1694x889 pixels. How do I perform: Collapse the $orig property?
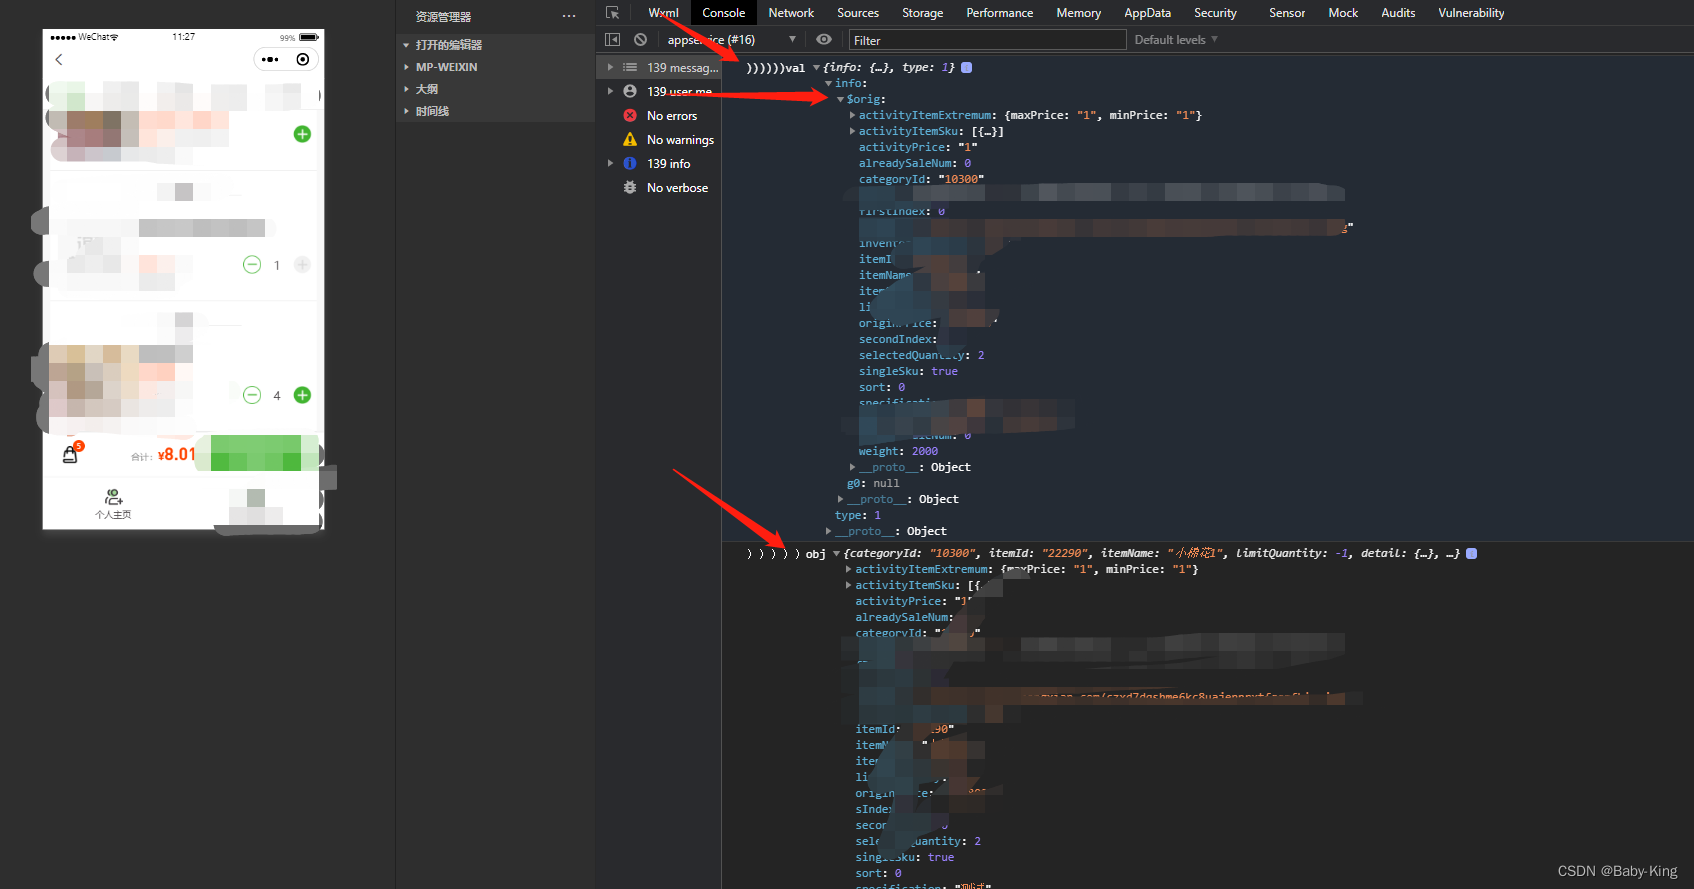pyautogui.click(x=840, y=100)
